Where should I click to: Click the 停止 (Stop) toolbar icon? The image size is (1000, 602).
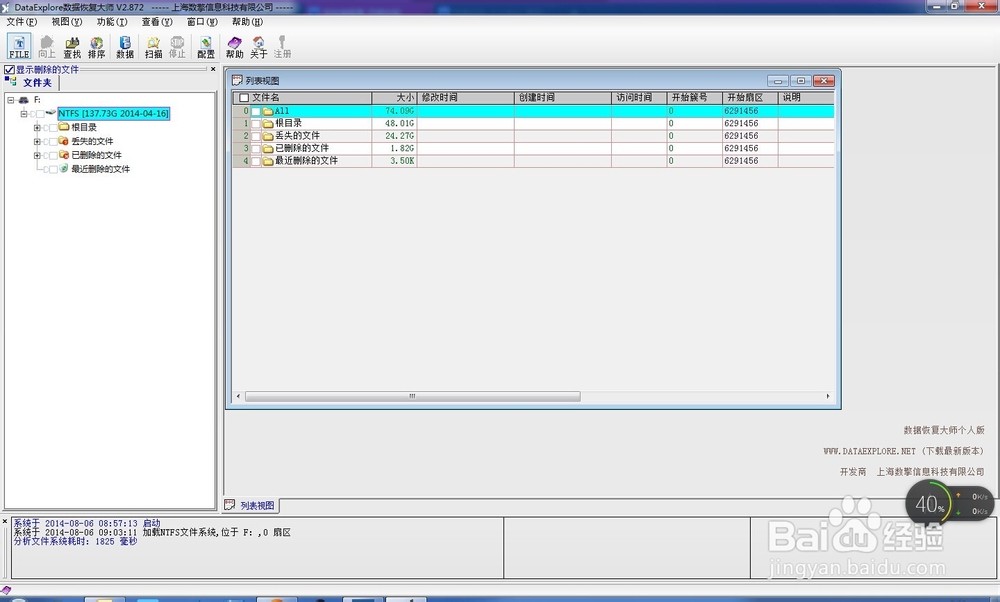pyautogui.click(x=177, y=47)
